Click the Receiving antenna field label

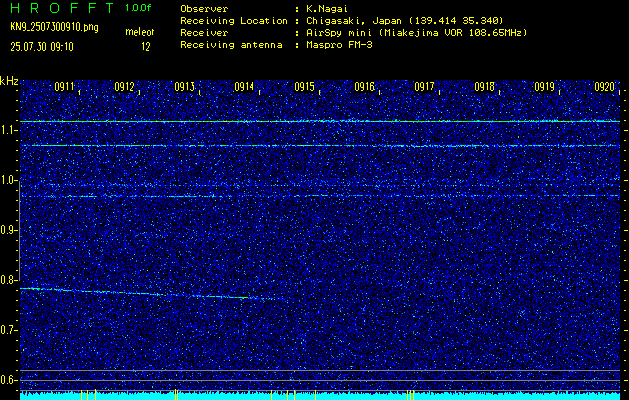click(231, 45)
